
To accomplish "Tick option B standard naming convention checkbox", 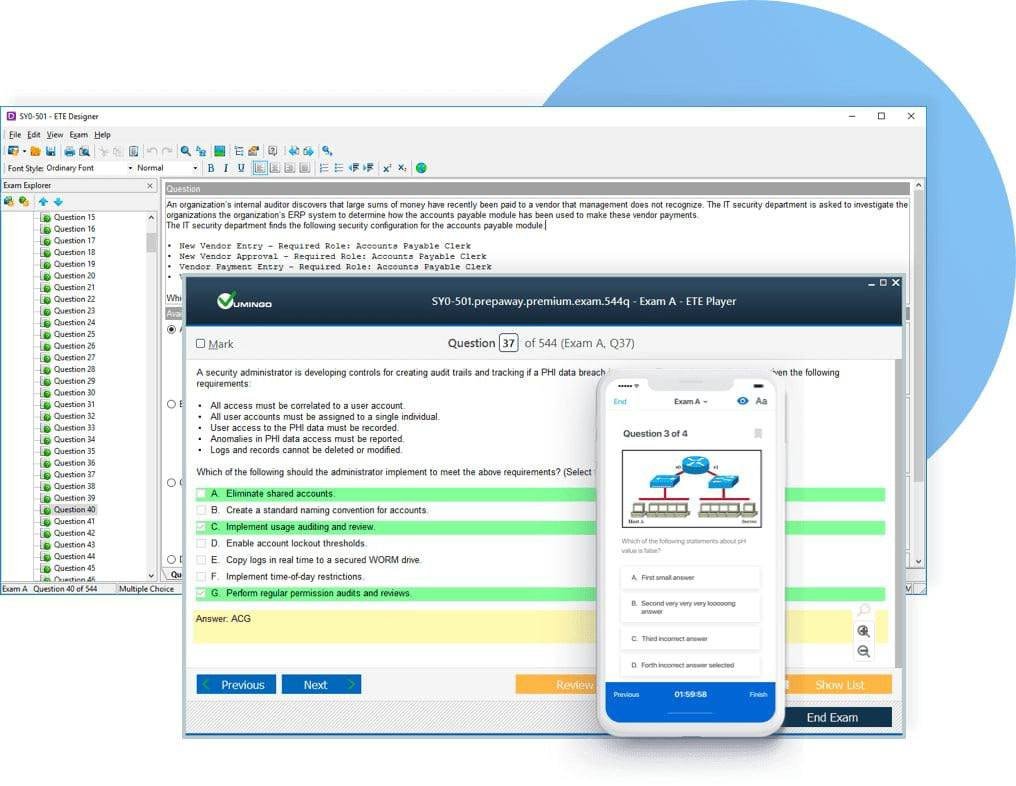I will point(201,510).
